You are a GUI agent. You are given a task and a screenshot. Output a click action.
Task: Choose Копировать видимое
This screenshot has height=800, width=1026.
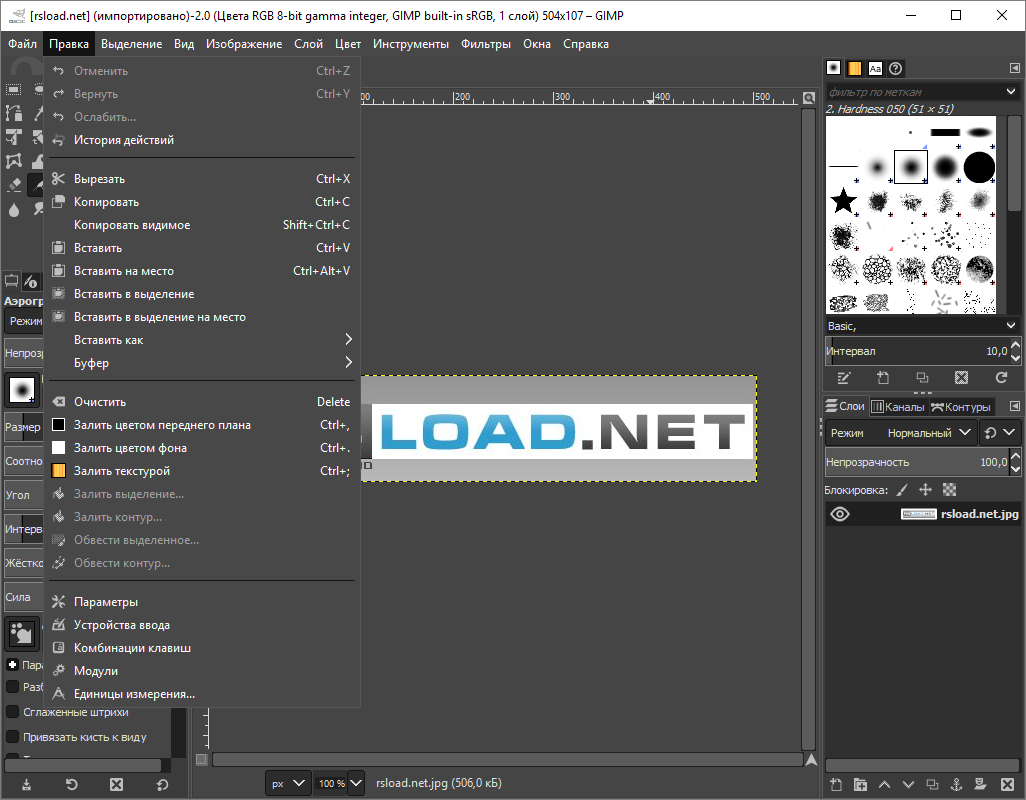coord(203,224)
